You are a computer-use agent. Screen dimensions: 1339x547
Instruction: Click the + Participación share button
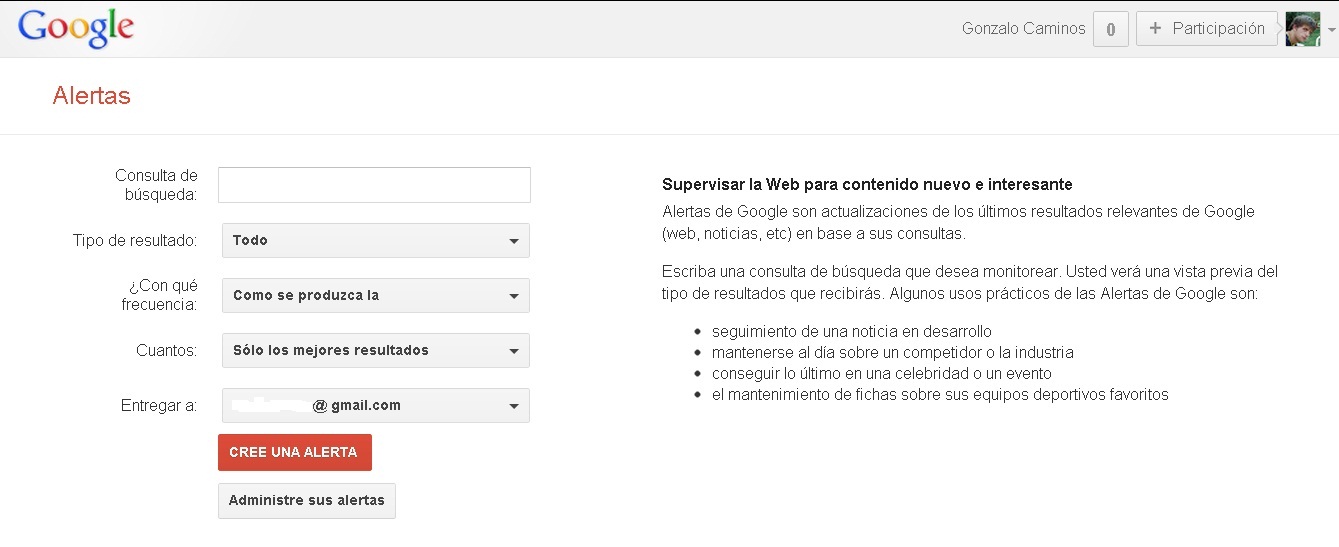(x=1207, y=29)
